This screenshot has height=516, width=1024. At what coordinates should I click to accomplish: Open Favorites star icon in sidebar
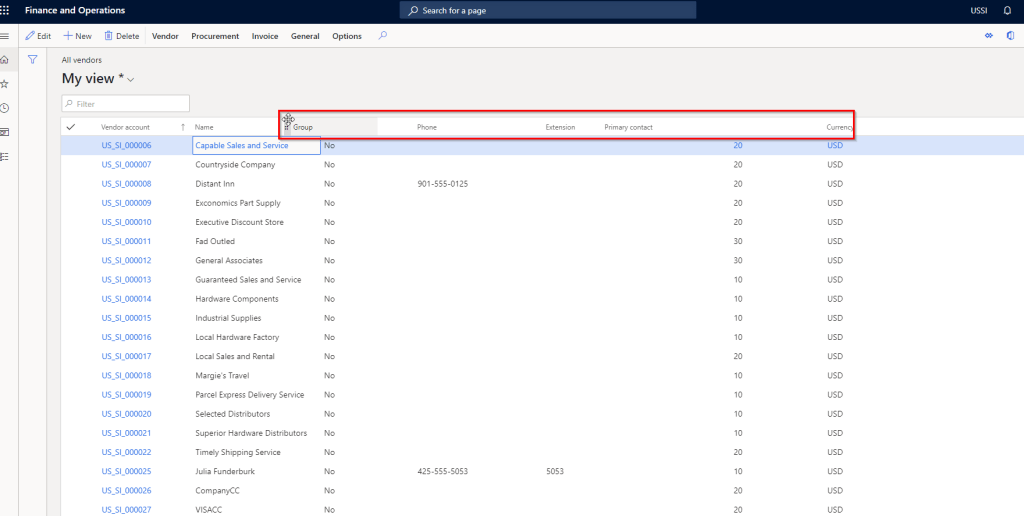point(6,84)
